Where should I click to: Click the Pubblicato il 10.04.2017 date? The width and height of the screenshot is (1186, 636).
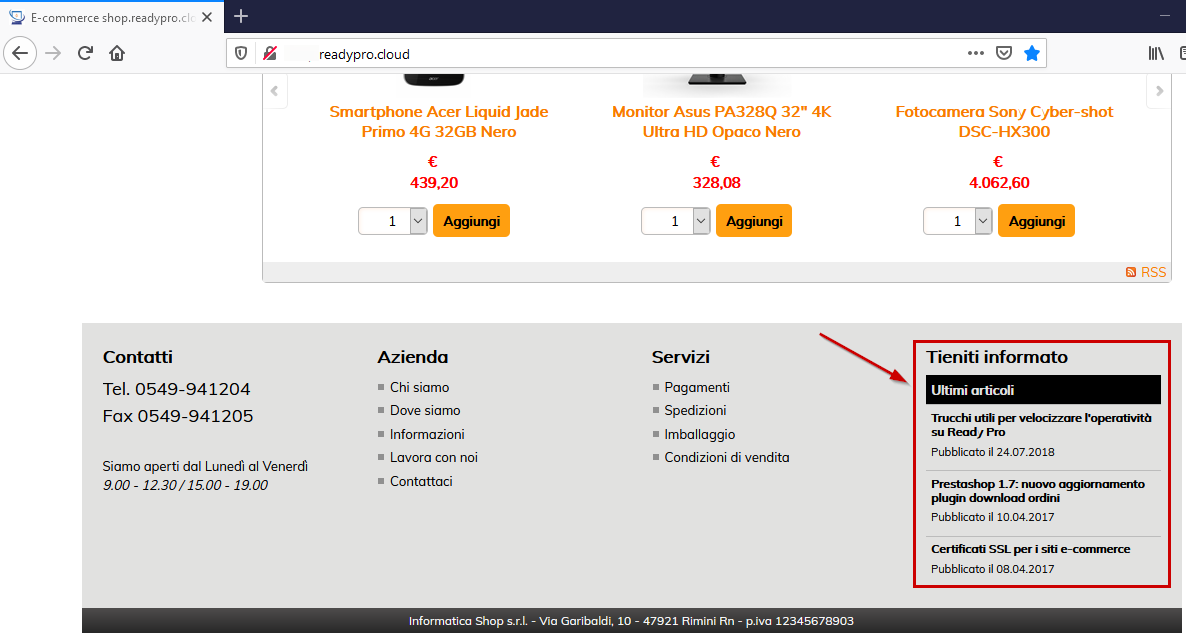tap(992, 517)
